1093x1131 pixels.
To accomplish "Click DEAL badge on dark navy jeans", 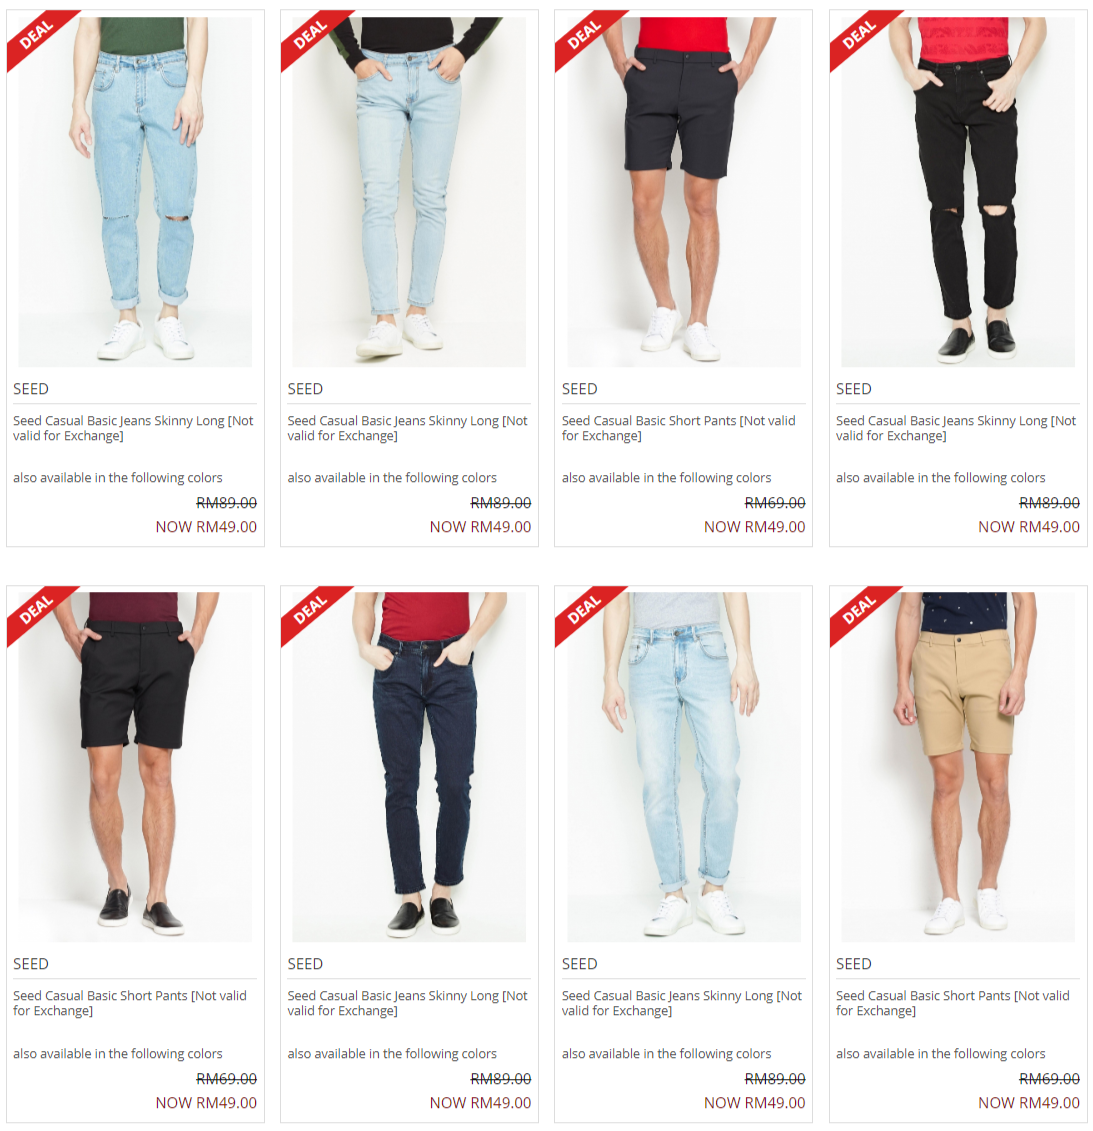I will click(x=314, y=613).
